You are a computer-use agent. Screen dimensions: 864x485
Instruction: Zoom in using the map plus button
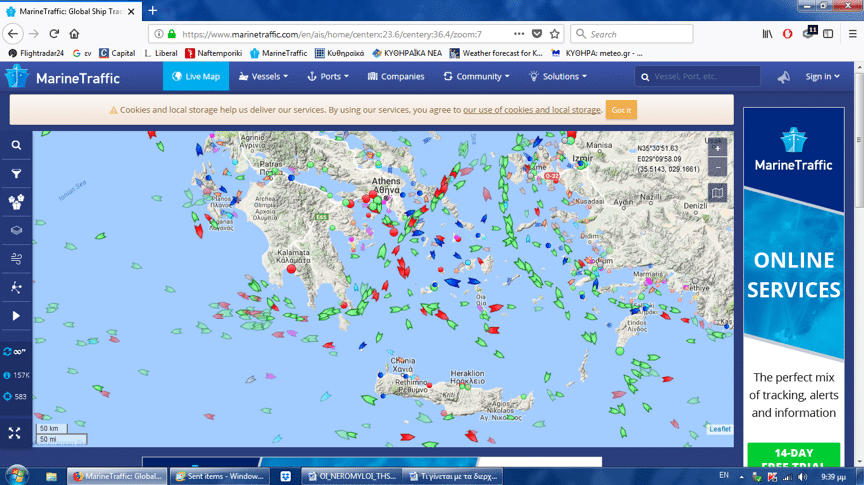(x=717, y=147)
